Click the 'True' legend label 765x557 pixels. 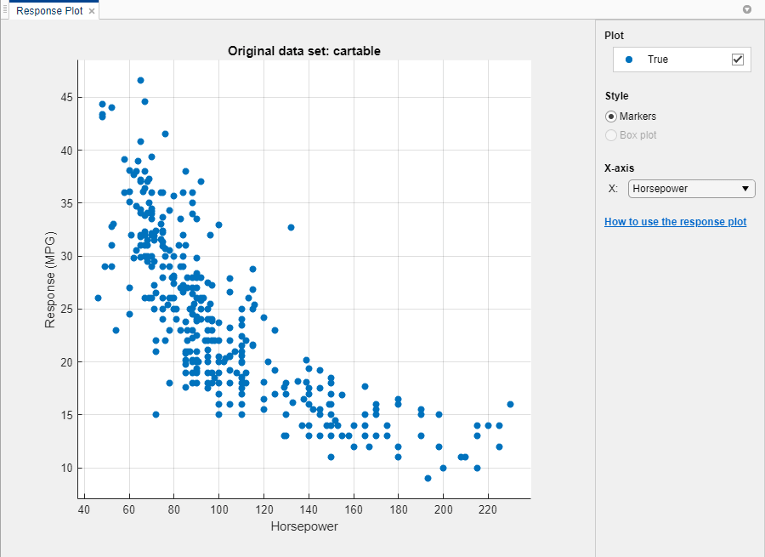(657, 60)
